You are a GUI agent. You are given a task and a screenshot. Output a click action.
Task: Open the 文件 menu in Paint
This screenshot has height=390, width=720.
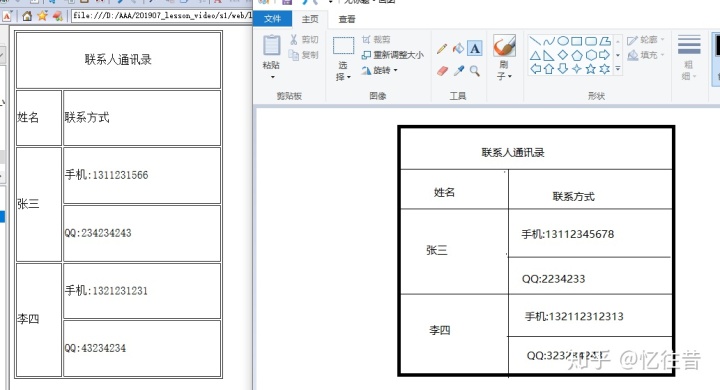tap(272, 19)
